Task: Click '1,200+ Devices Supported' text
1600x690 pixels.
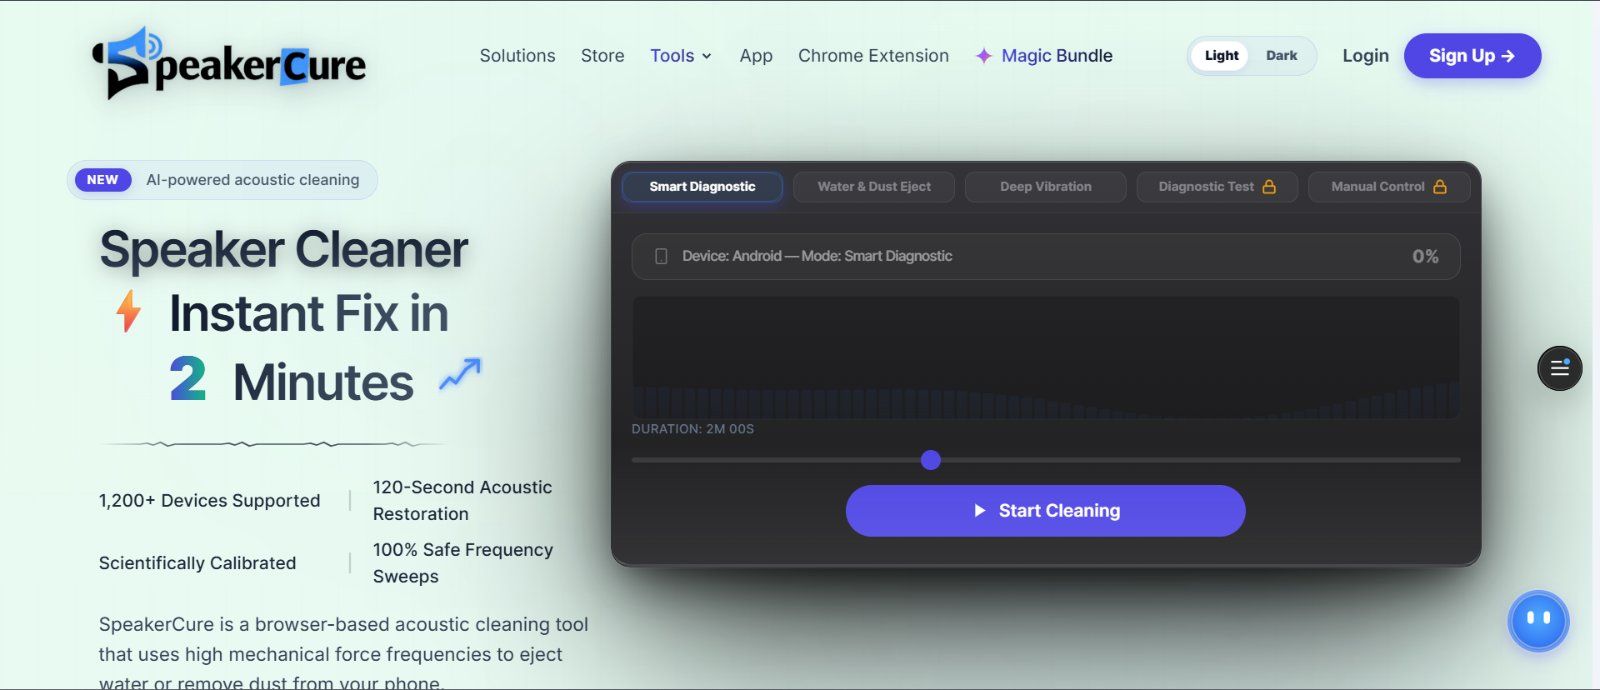Action: pyautogui.click(x=209, y=501)
